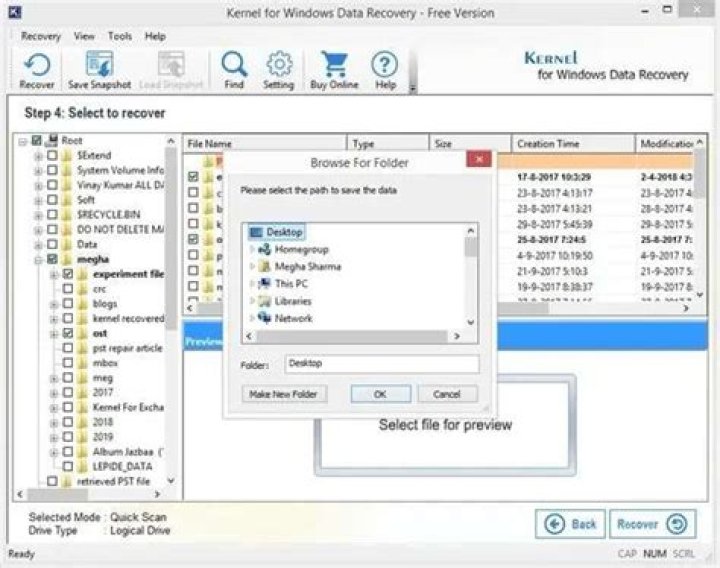The image size is (720, 568).
Task: Expand Homegroup in Browse For Folder
Action: [x=252, y=249]
